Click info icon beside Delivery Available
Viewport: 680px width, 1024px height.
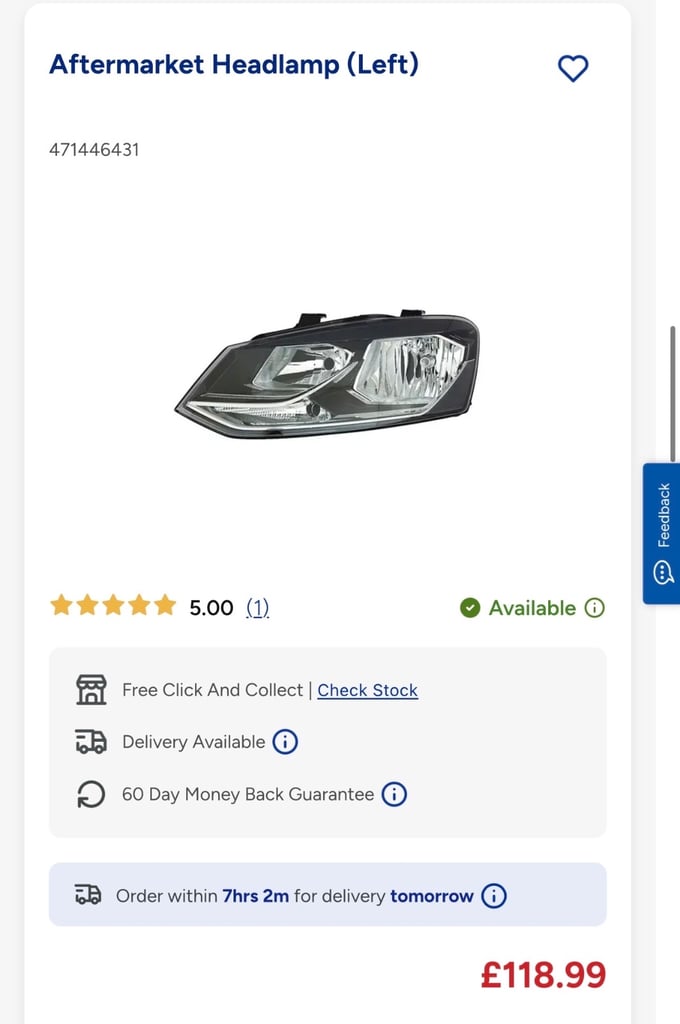285,742
